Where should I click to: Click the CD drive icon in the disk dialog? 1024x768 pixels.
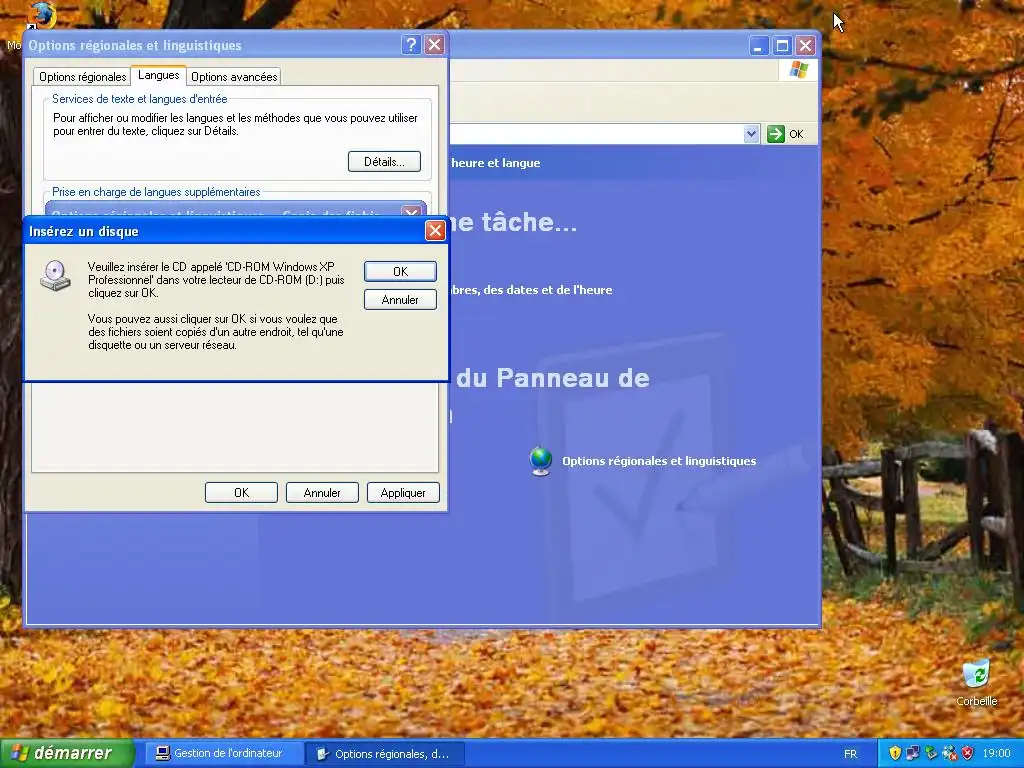point(56,275)
